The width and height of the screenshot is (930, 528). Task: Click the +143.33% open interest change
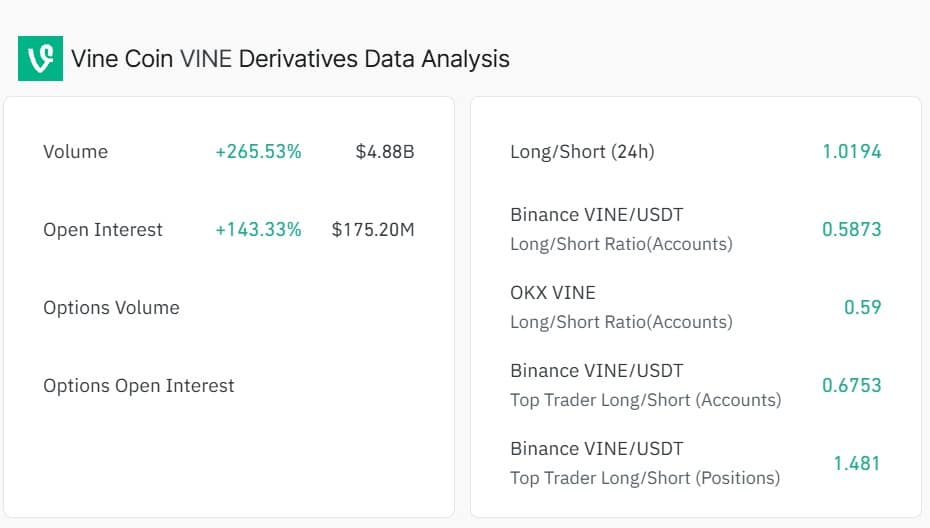click(258, 230)
